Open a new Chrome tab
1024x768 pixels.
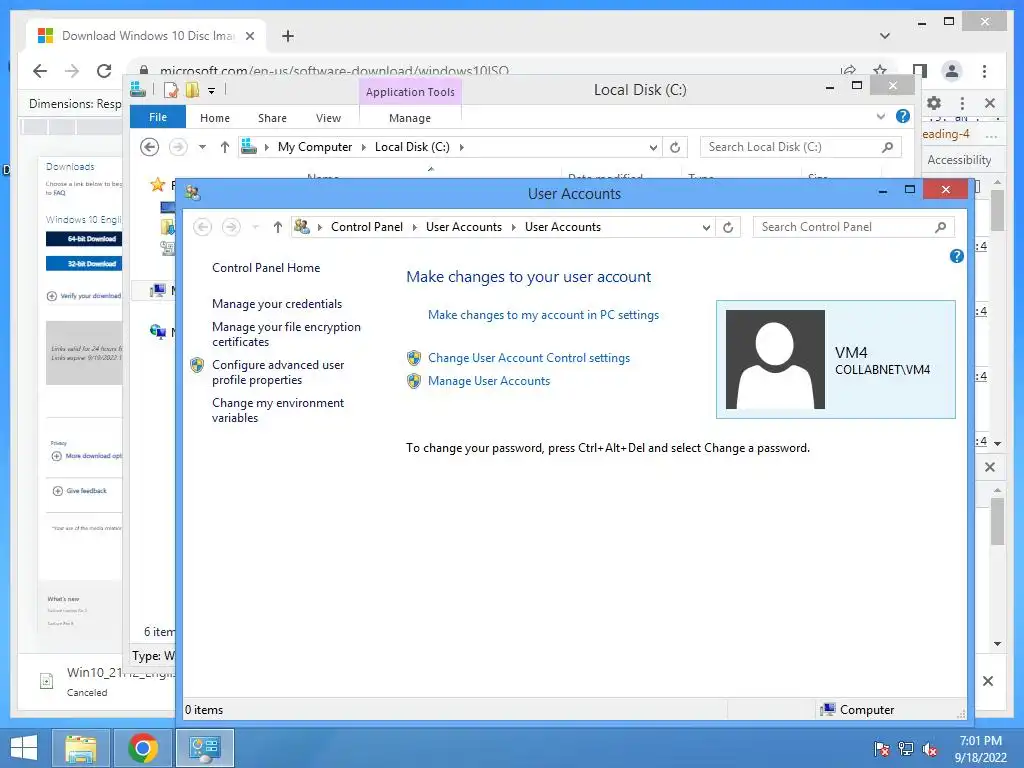pyautogui.click(x=288, y=36)
